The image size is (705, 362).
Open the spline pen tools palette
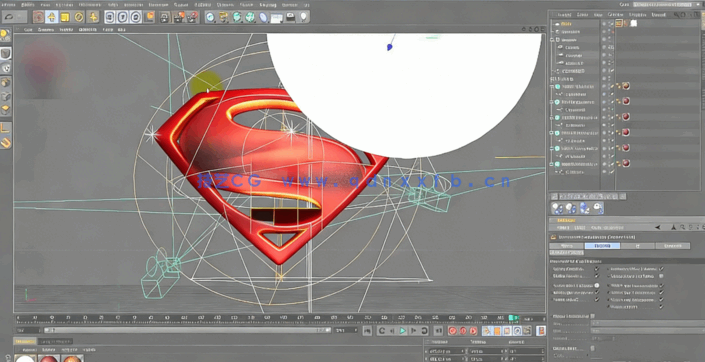click(x=223, y=17)
